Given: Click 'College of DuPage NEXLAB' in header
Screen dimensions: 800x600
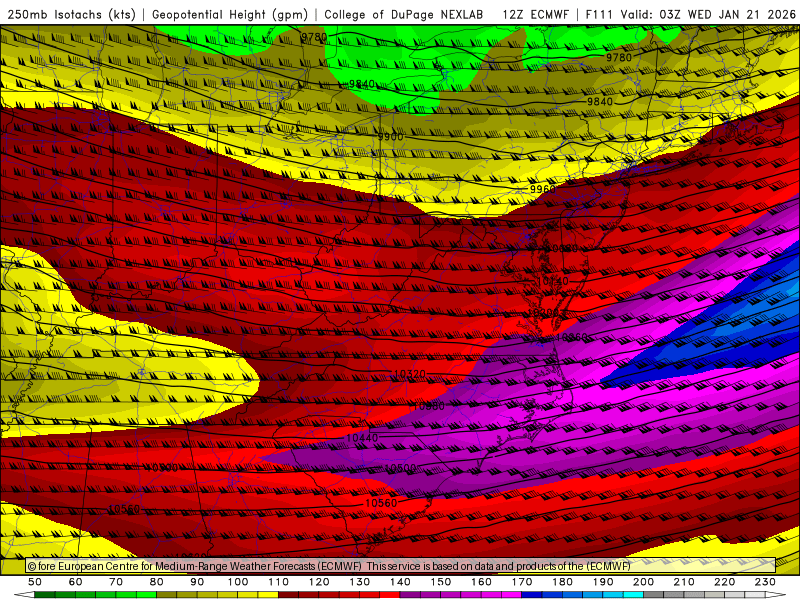Looking at the screenshot, I should pos(404,14).
